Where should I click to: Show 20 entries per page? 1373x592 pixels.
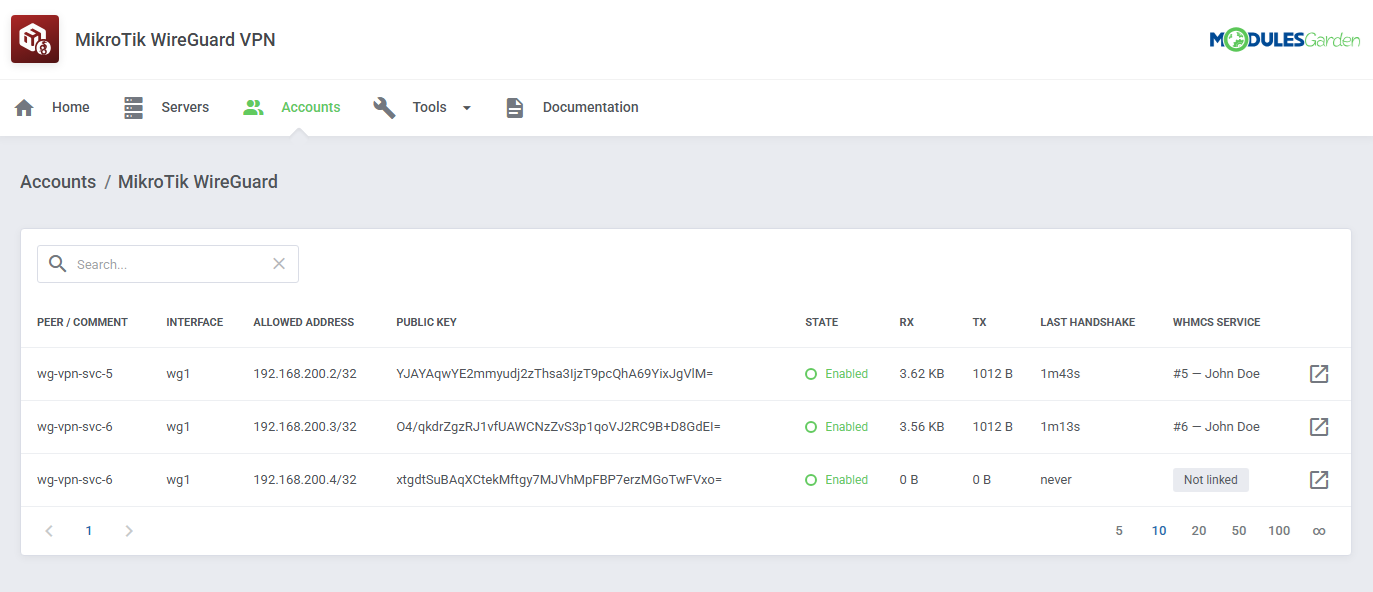(x=1199, y=531)
